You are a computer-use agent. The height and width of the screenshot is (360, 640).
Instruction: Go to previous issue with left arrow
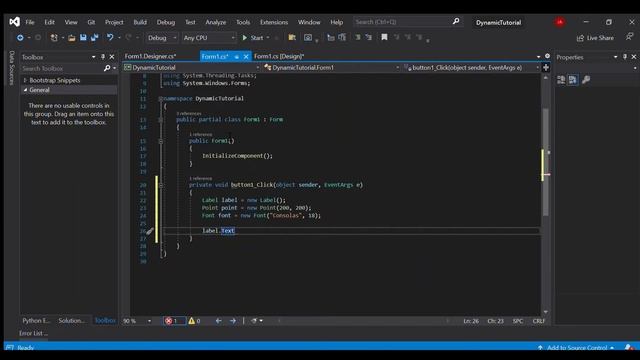tap(218, 321)
